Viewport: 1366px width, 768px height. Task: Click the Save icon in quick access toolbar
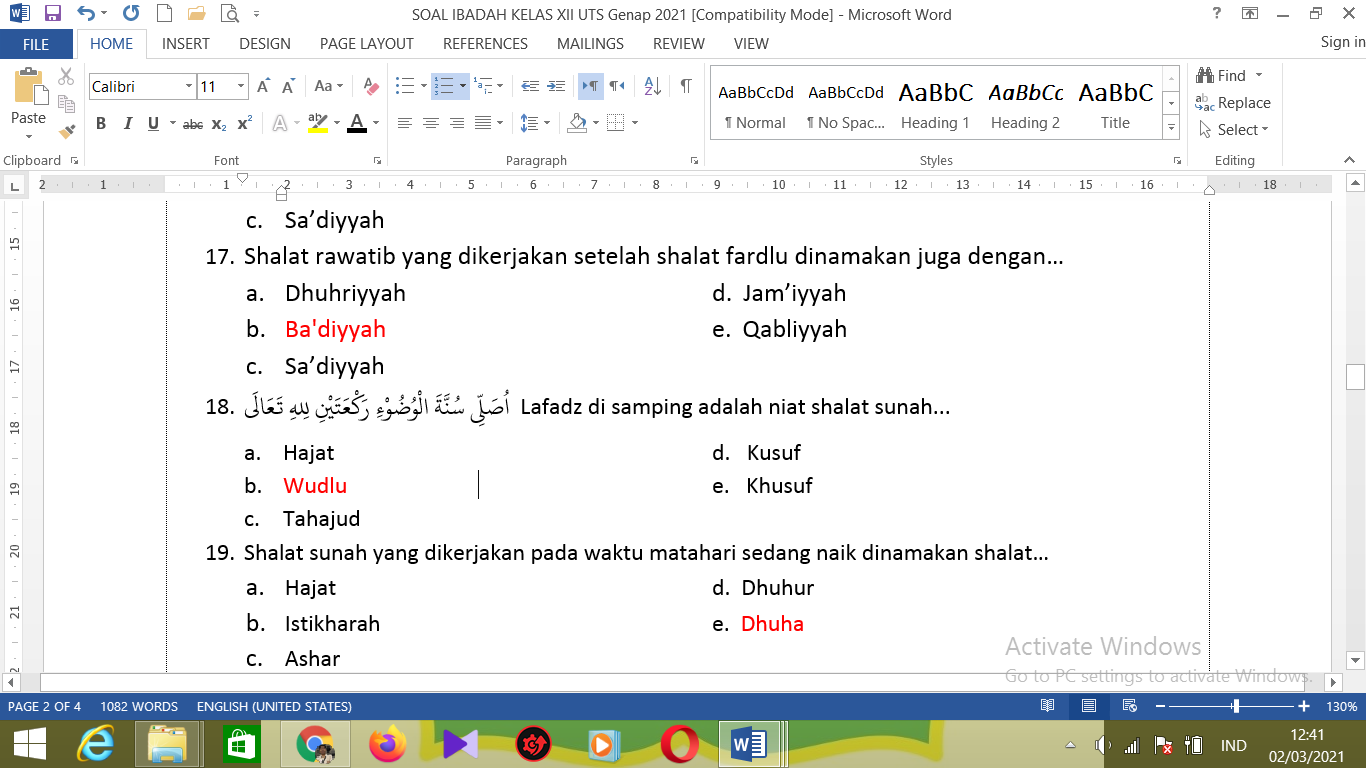53,14
